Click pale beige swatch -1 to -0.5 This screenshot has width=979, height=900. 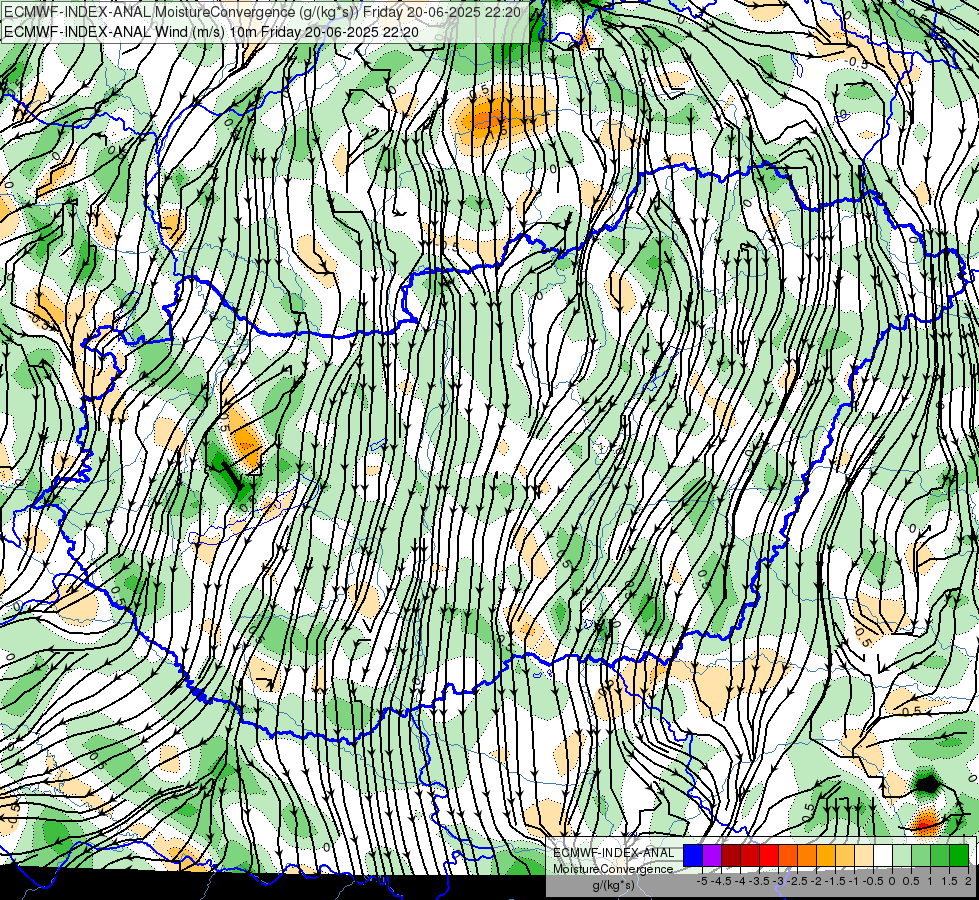pyautogui.click(x=864, y=856)
